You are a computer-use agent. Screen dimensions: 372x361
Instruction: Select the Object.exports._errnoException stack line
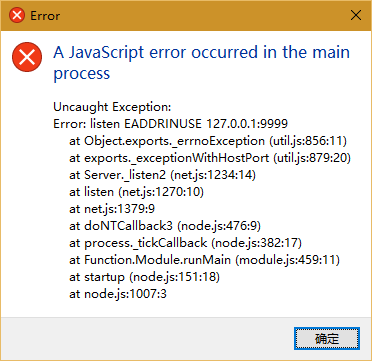pyautogui.click(x=208, y=141)
